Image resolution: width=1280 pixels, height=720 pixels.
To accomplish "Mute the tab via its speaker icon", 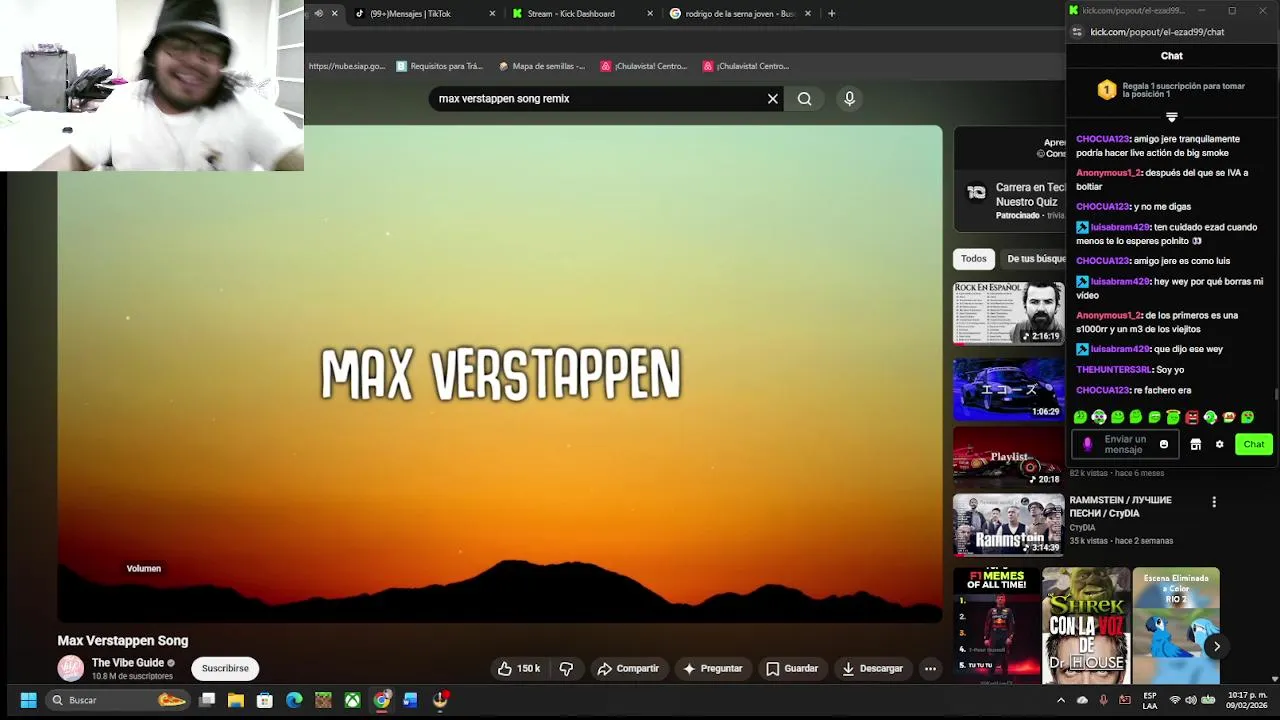I will tap(318, 13).
